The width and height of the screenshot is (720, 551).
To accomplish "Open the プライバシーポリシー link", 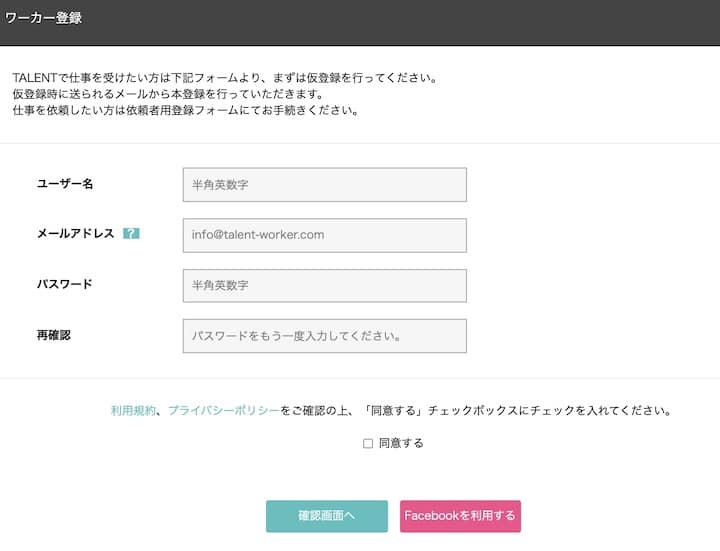I will pos(224,410).
